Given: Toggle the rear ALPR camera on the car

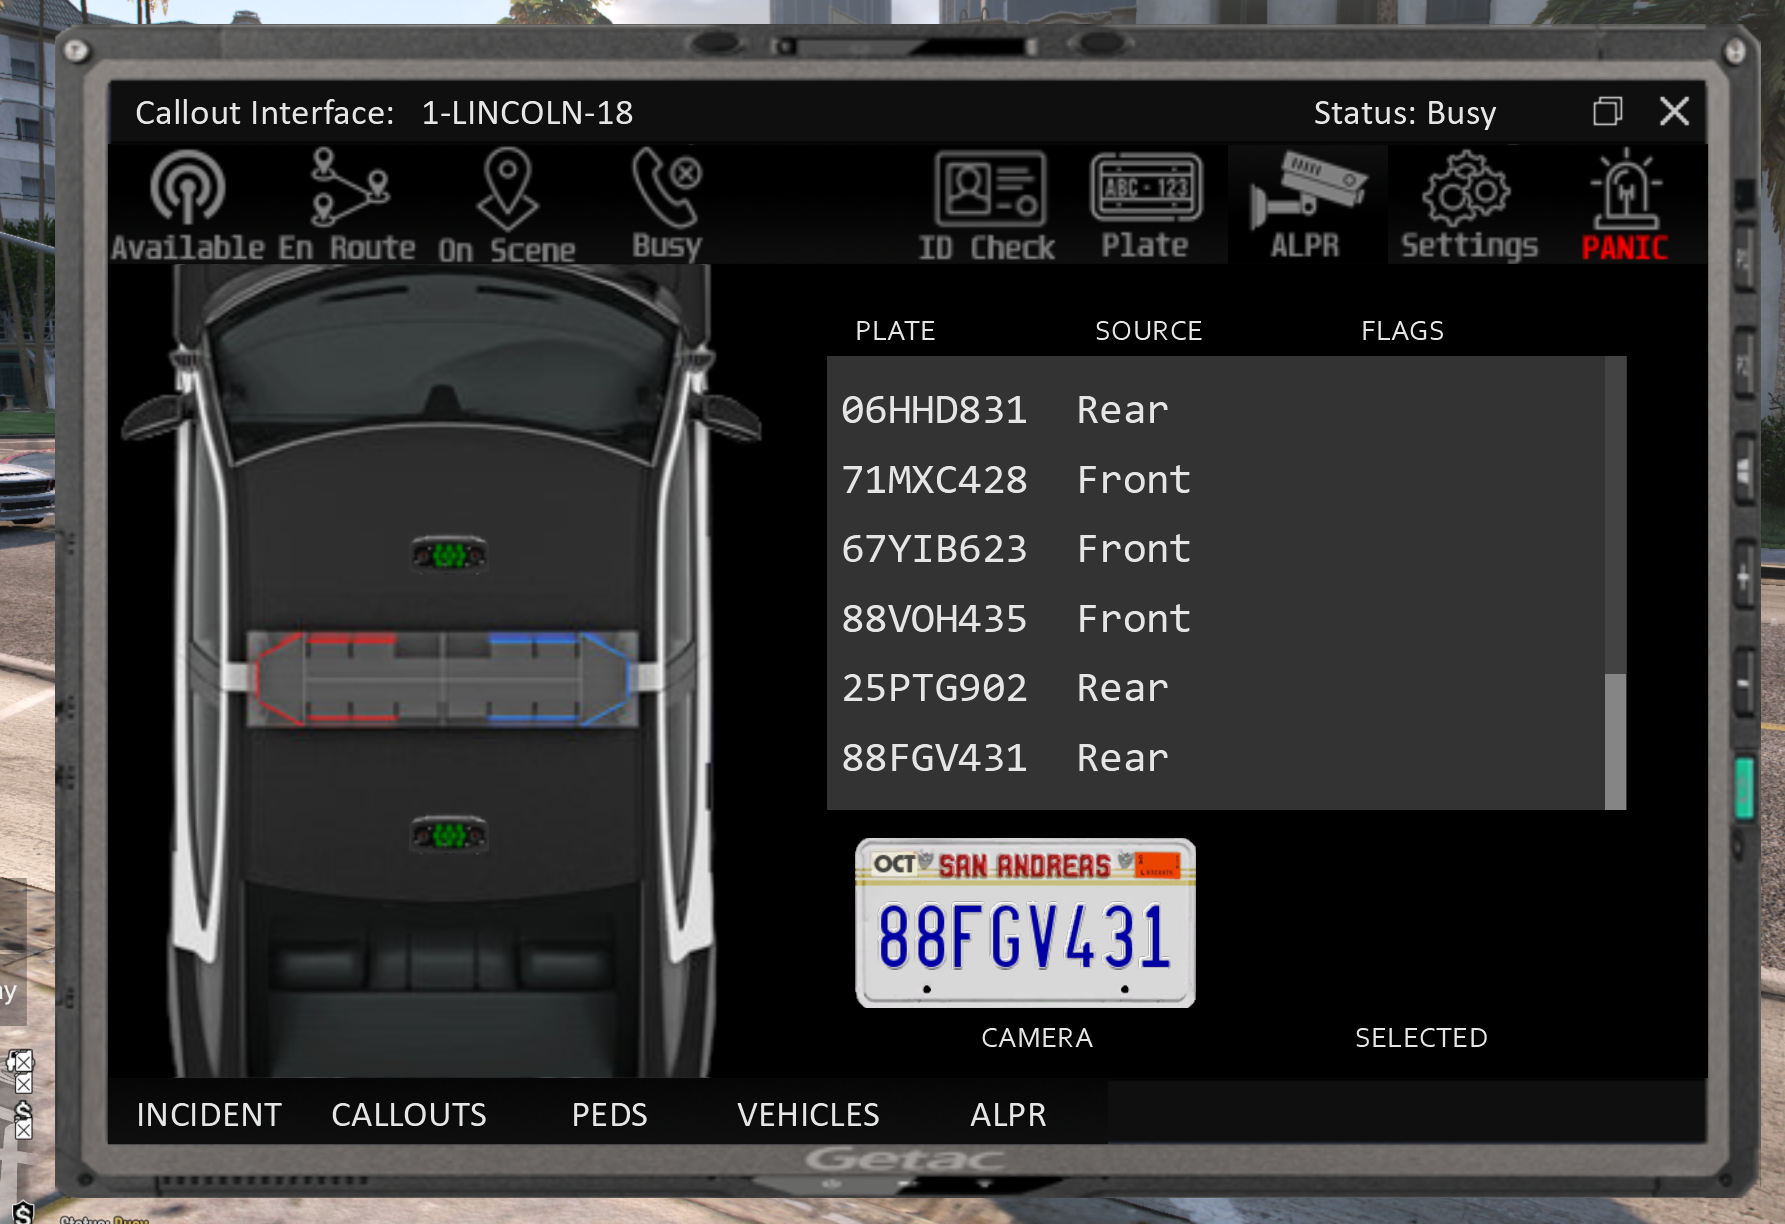Looking at the screenshot, I should click(449, 834).
